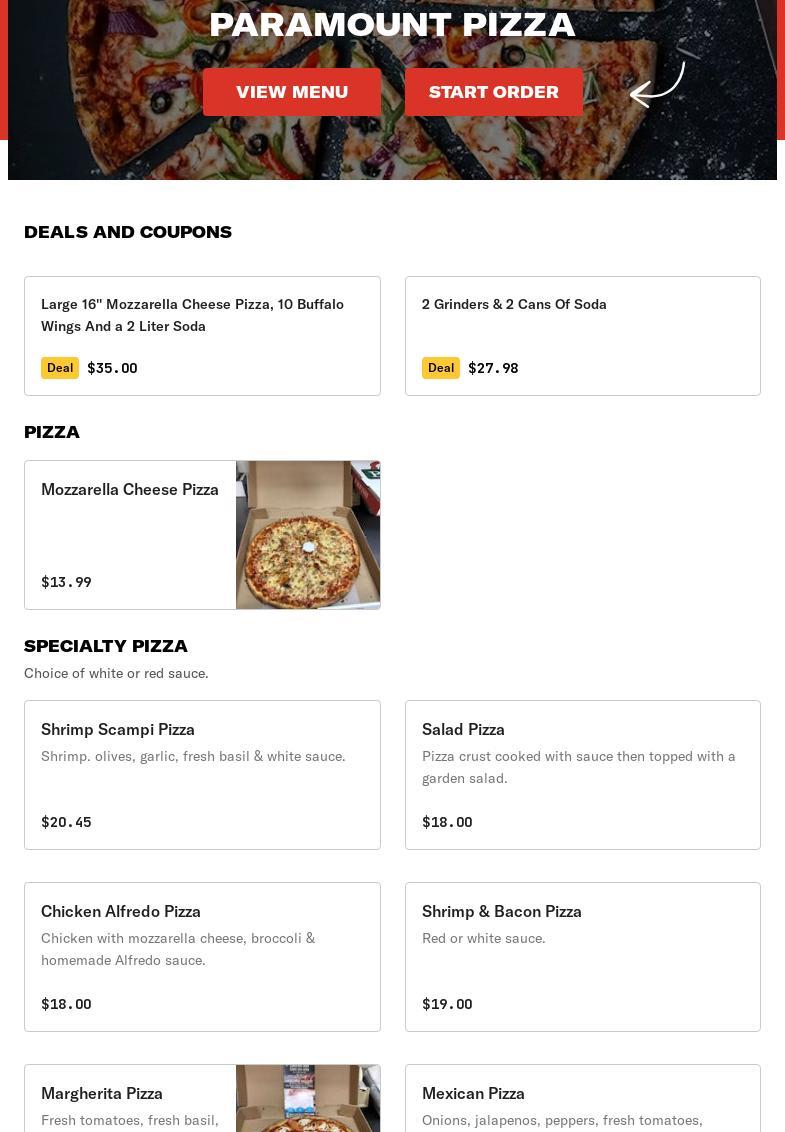The width and height of the screenshot is (785, 1132).
Task: Open the Margherita Pizza photo thumbnail
Action: [308, 1098]
